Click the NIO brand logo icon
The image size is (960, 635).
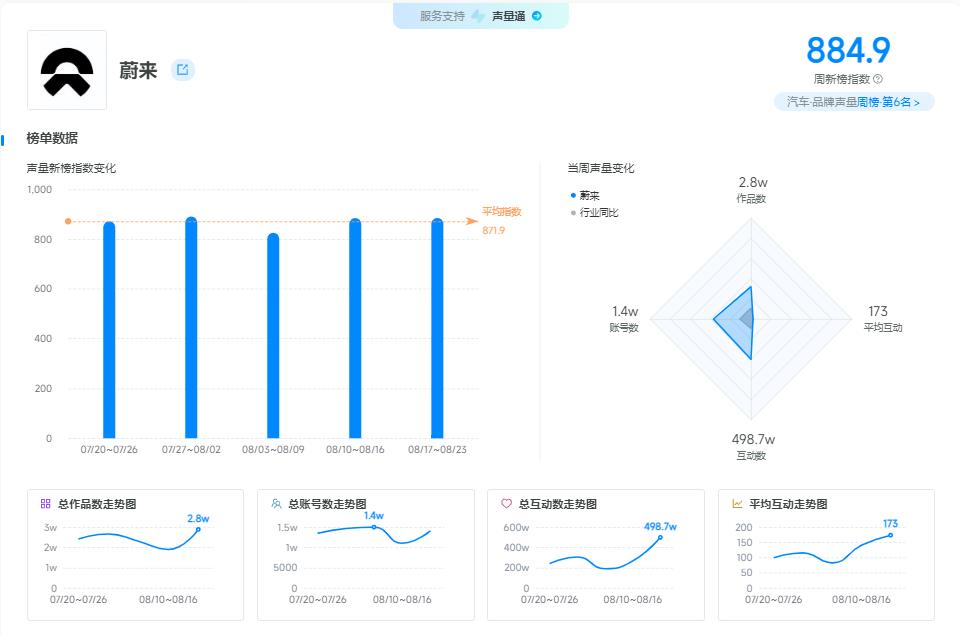point(67,70)
